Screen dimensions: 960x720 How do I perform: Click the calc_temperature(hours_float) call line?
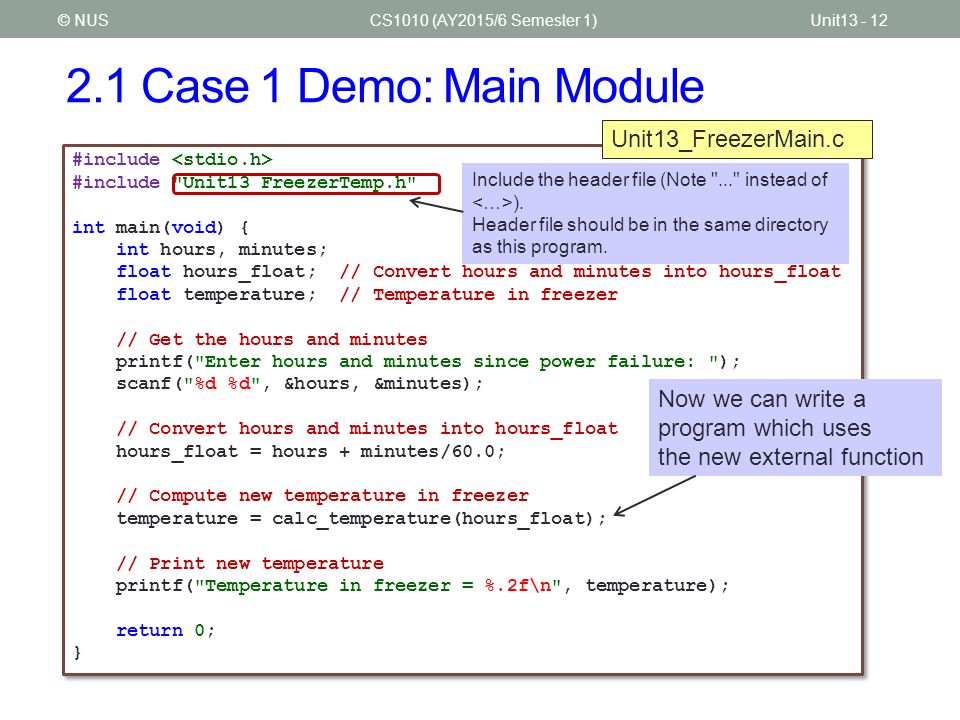coord(361,519)
